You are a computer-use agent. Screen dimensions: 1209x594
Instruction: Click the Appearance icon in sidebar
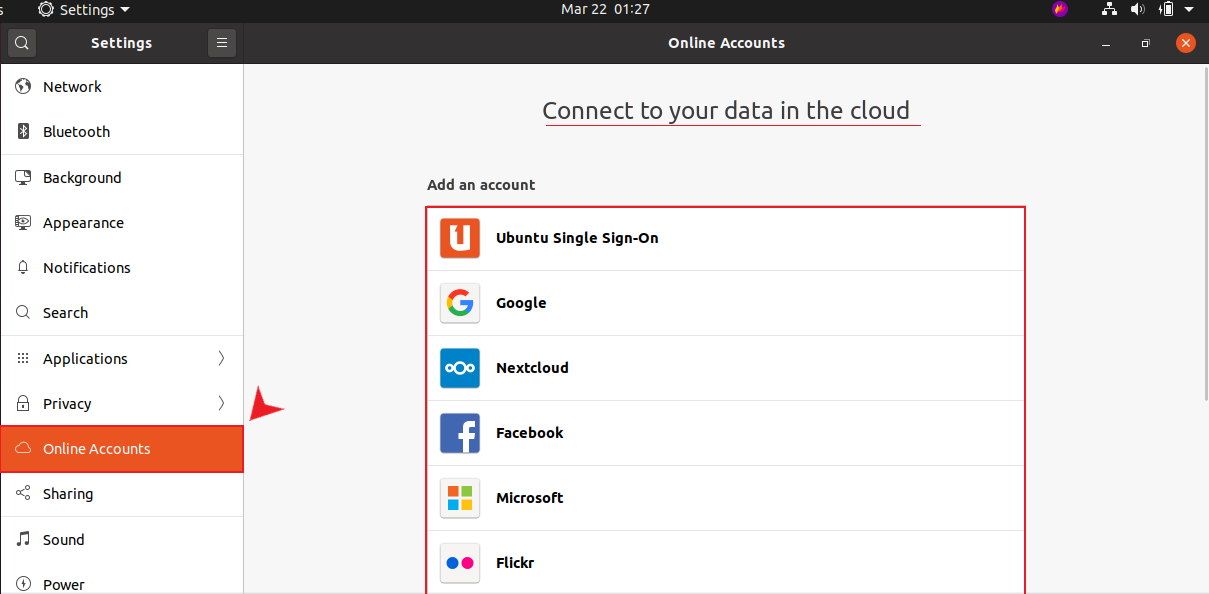point(23,222)
